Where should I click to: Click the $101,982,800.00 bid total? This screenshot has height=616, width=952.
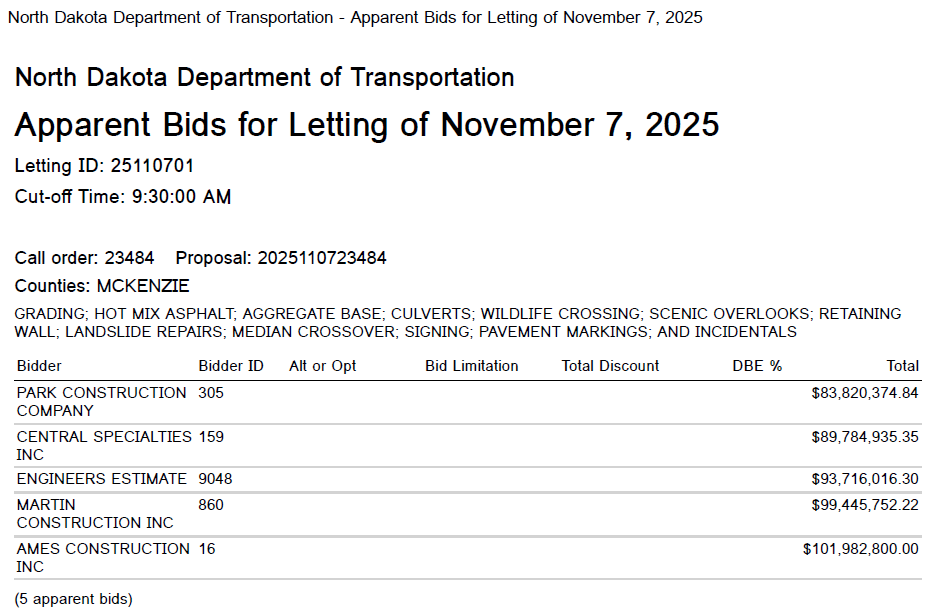pyautogui.click(x=861, y=549)
